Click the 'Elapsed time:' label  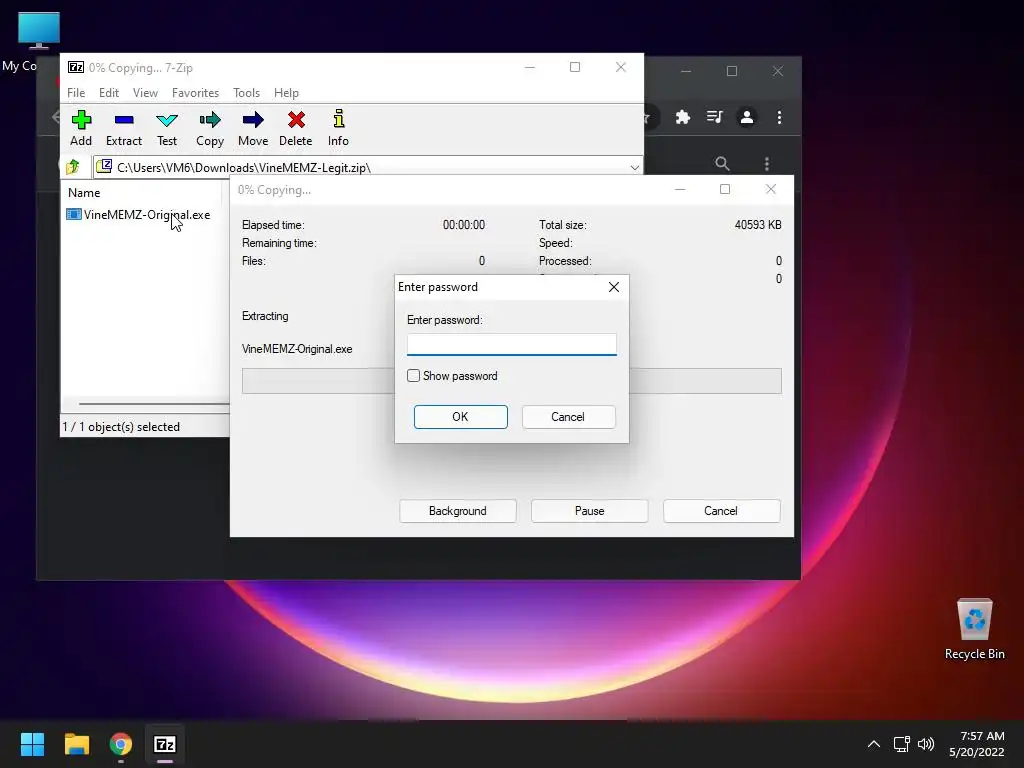pos(273,225)
